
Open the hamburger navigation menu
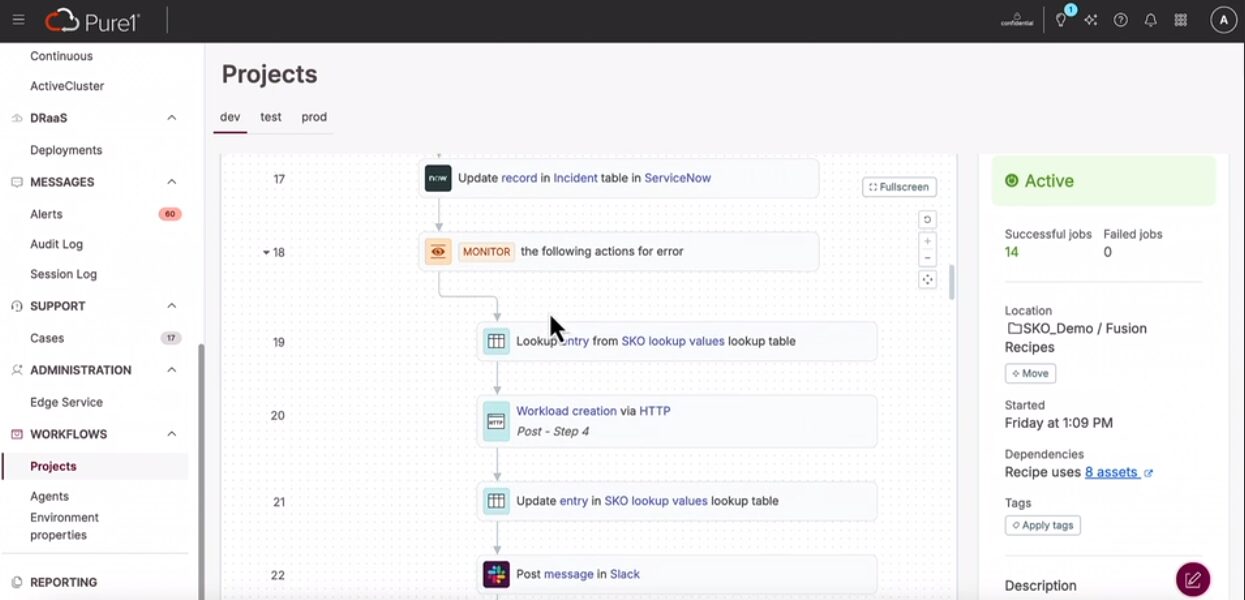18,20
